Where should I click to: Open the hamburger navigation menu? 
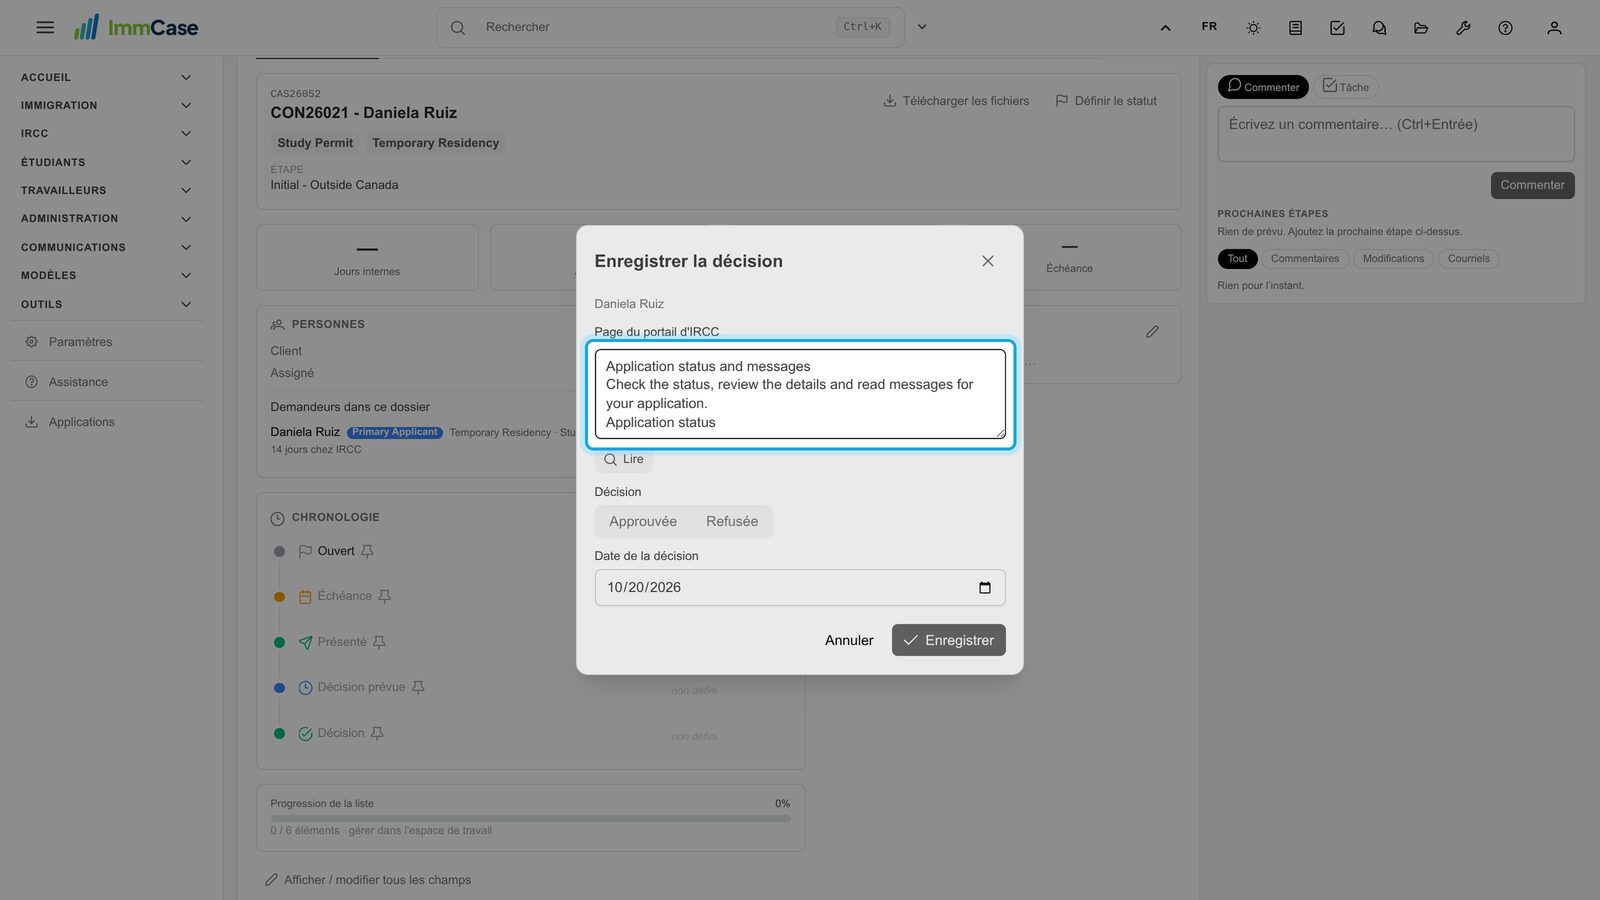[x=45, y=27]
